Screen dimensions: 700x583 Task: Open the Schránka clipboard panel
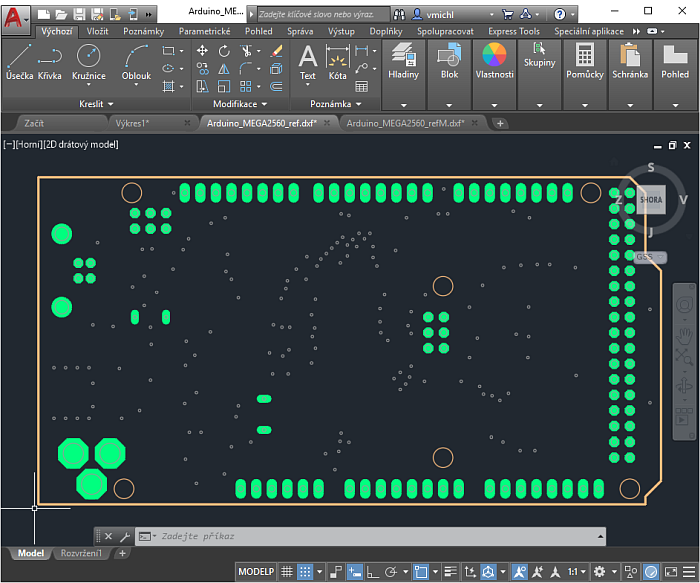pyautogui.click(x=630, y=61)
